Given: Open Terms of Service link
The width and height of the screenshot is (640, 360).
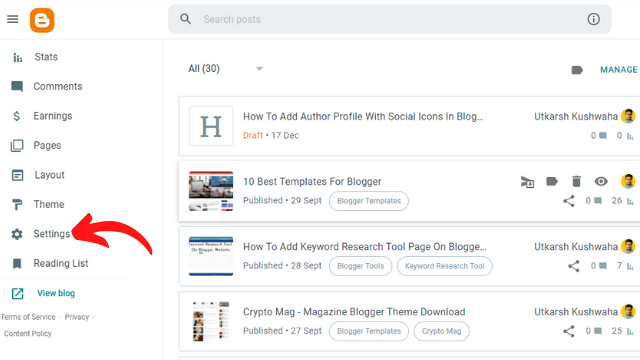Looking at the screenshot, I should (x=28, y=317).
